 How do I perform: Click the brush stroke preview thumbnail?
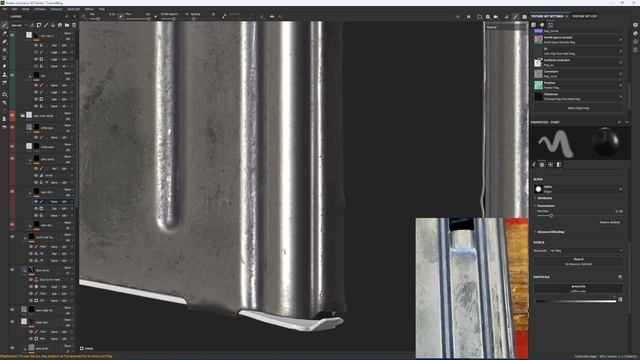(x=556, y=143)
